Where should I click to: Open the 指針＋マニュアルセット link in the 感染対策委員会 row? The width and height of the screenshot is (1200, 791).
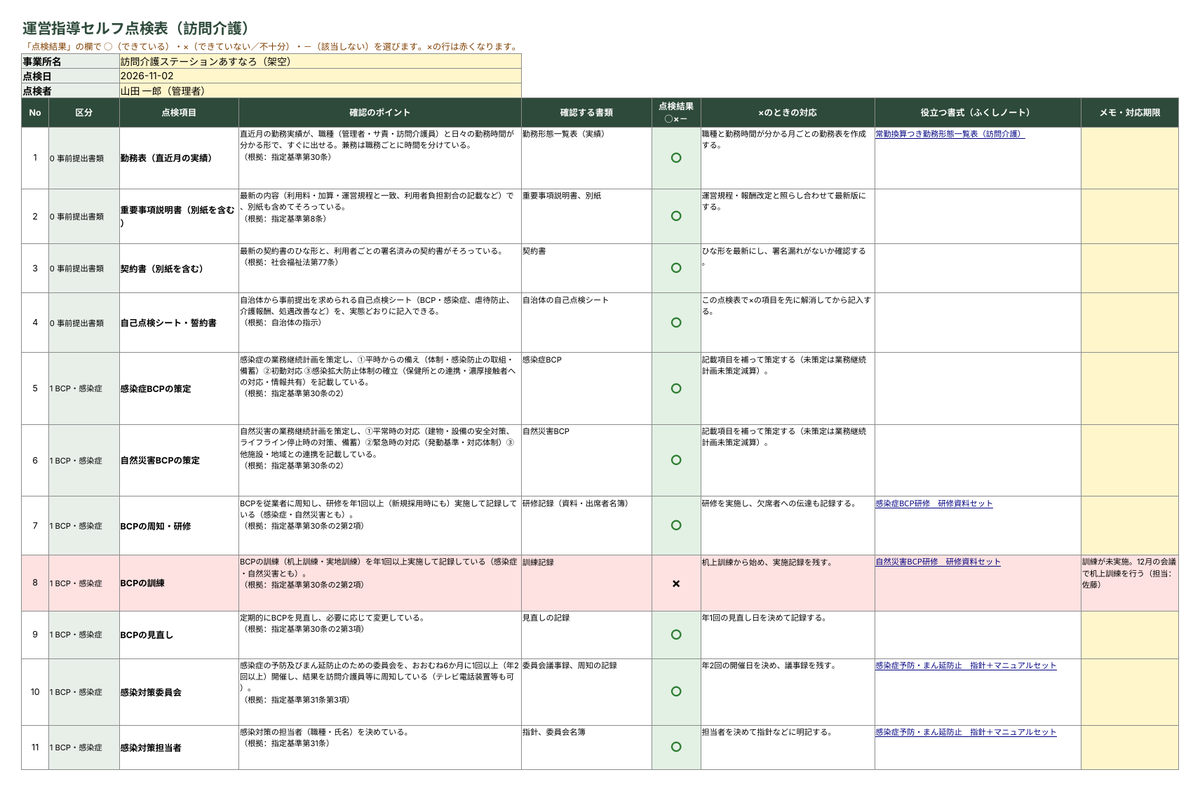click(x=966, y=665)
